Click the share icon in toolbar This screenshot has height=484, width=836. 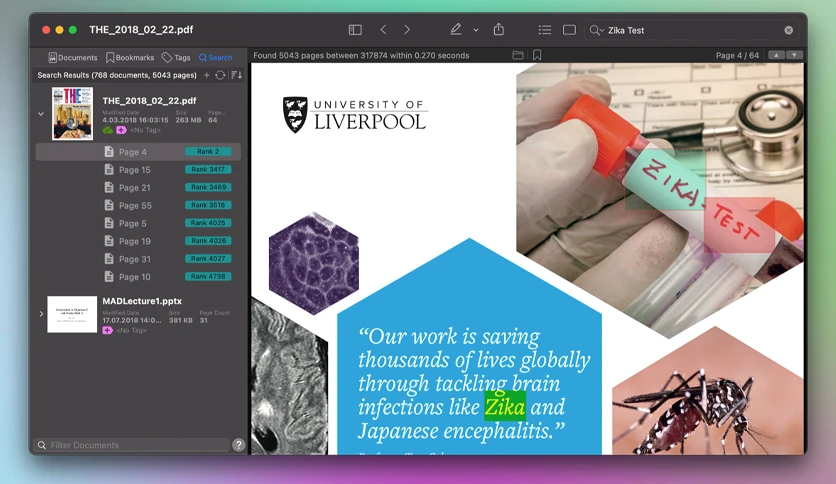[499, 29]
